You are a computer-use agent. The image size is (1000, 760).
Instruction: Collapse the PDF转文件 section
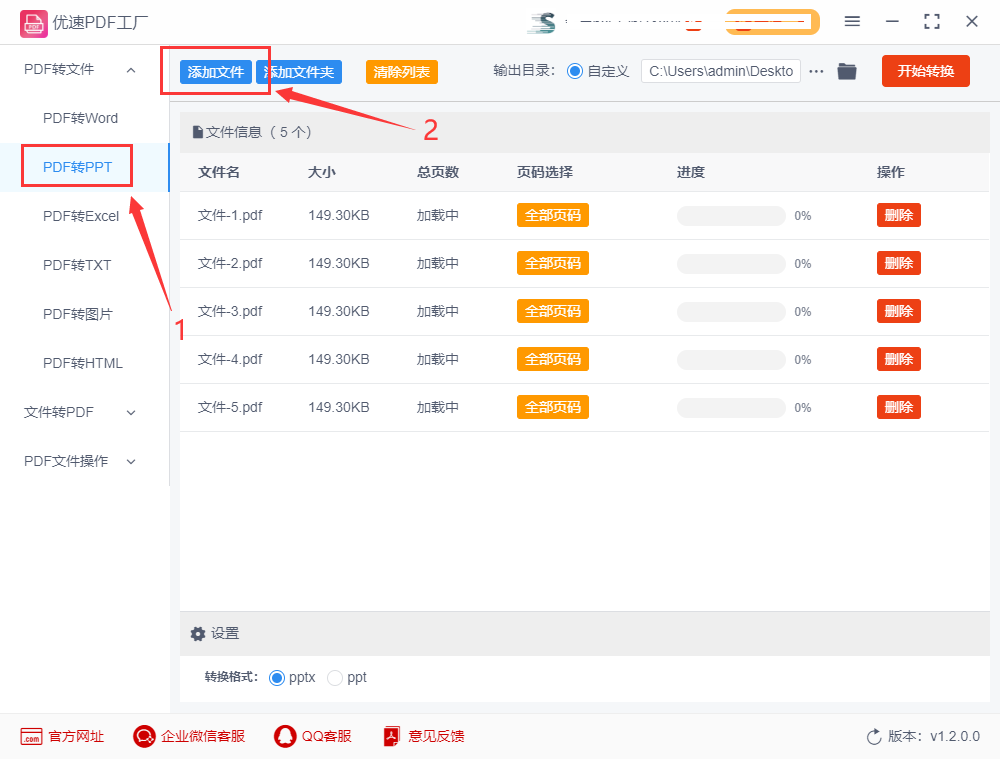pyautogui.click(x=131, y=70)
